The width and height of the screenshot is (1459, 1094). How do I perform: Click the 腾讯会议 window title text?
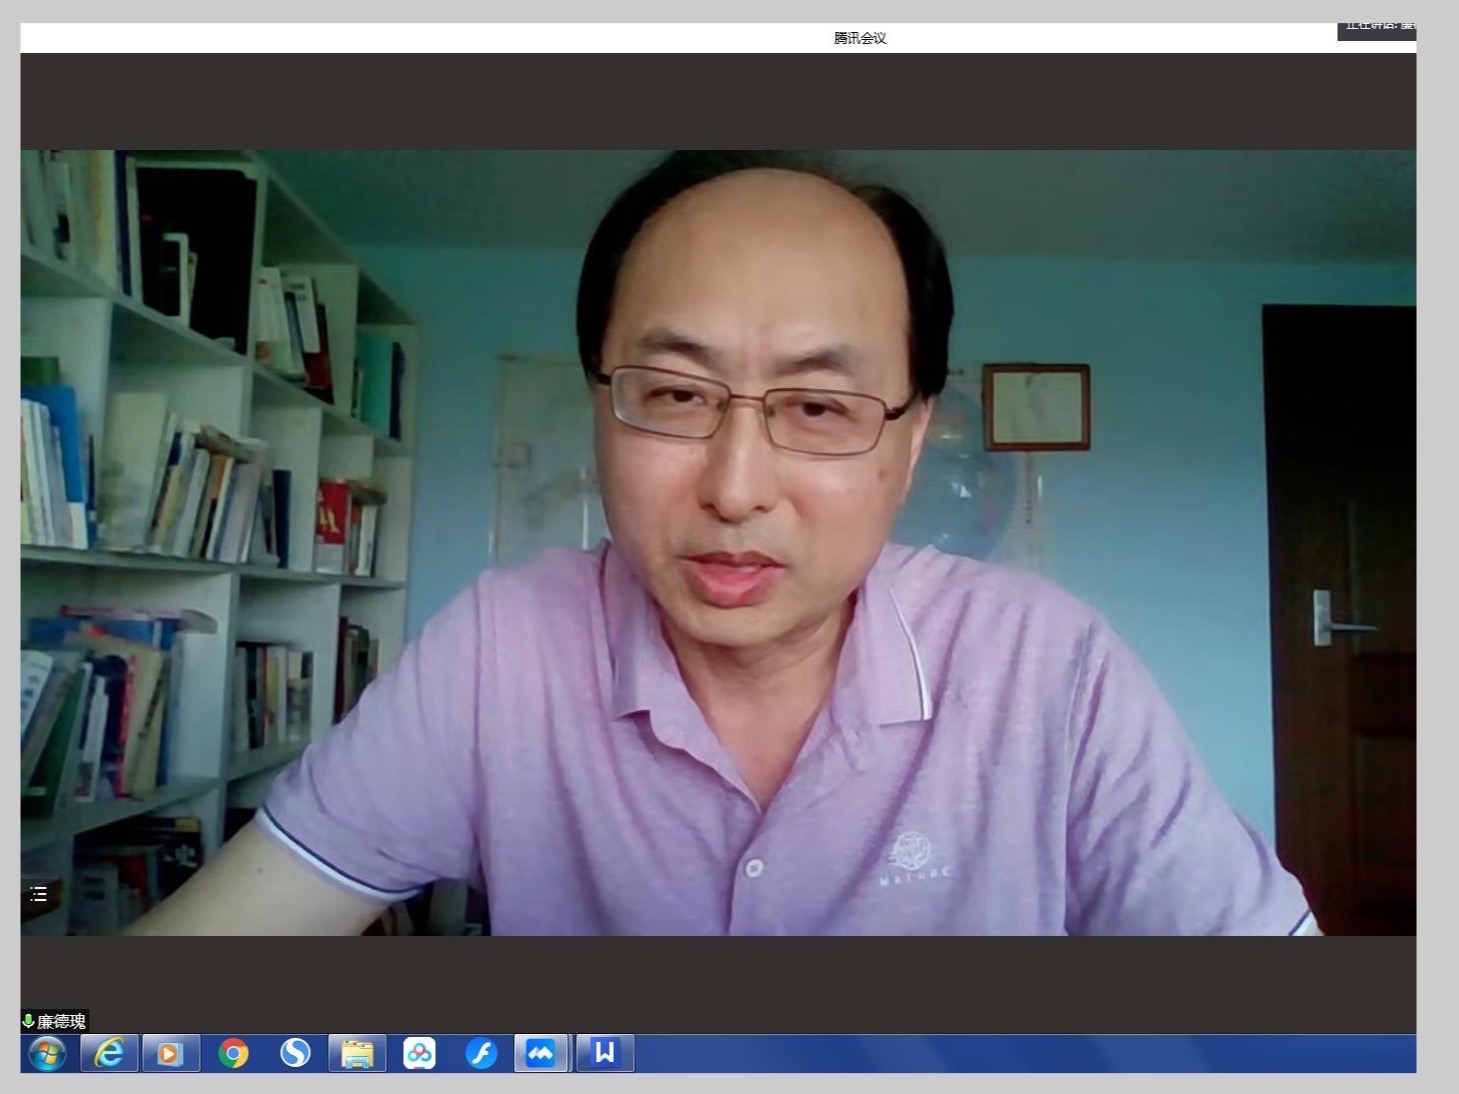tap(860, 38)
